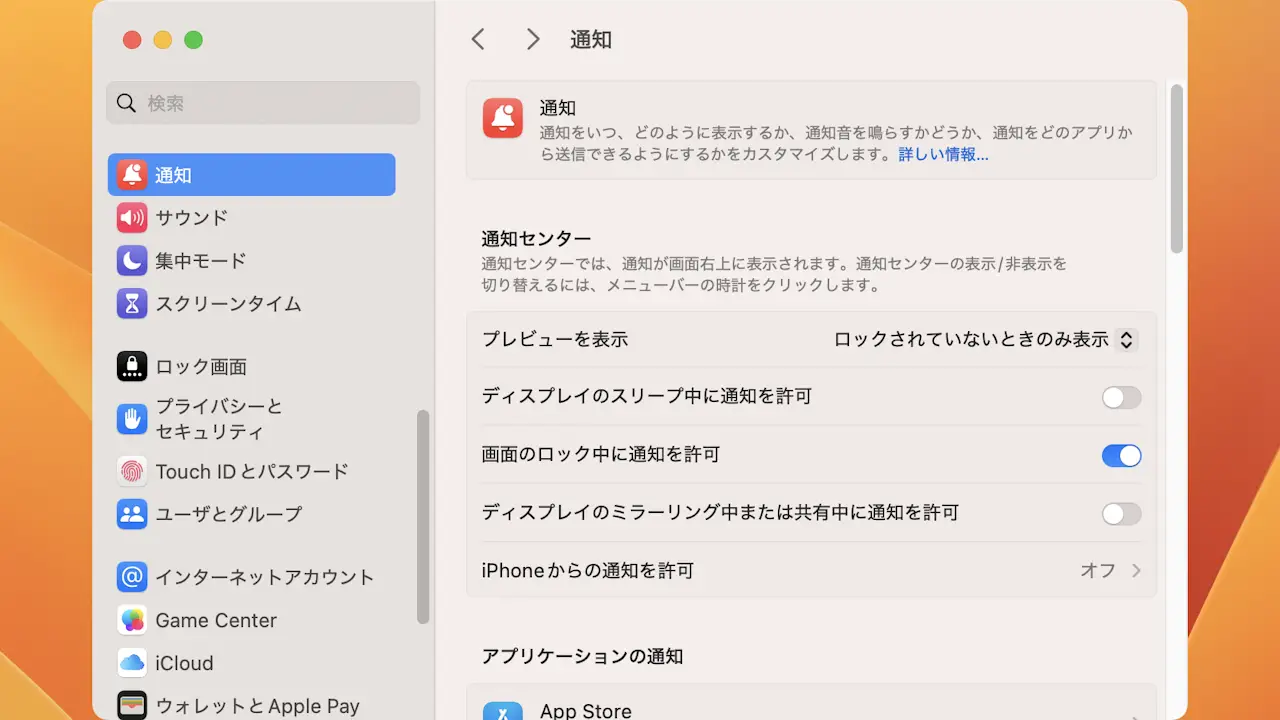Toggle notifications during display mirroring or sharing
The image size is (1280, 720).
click(x=1121, y=513)
